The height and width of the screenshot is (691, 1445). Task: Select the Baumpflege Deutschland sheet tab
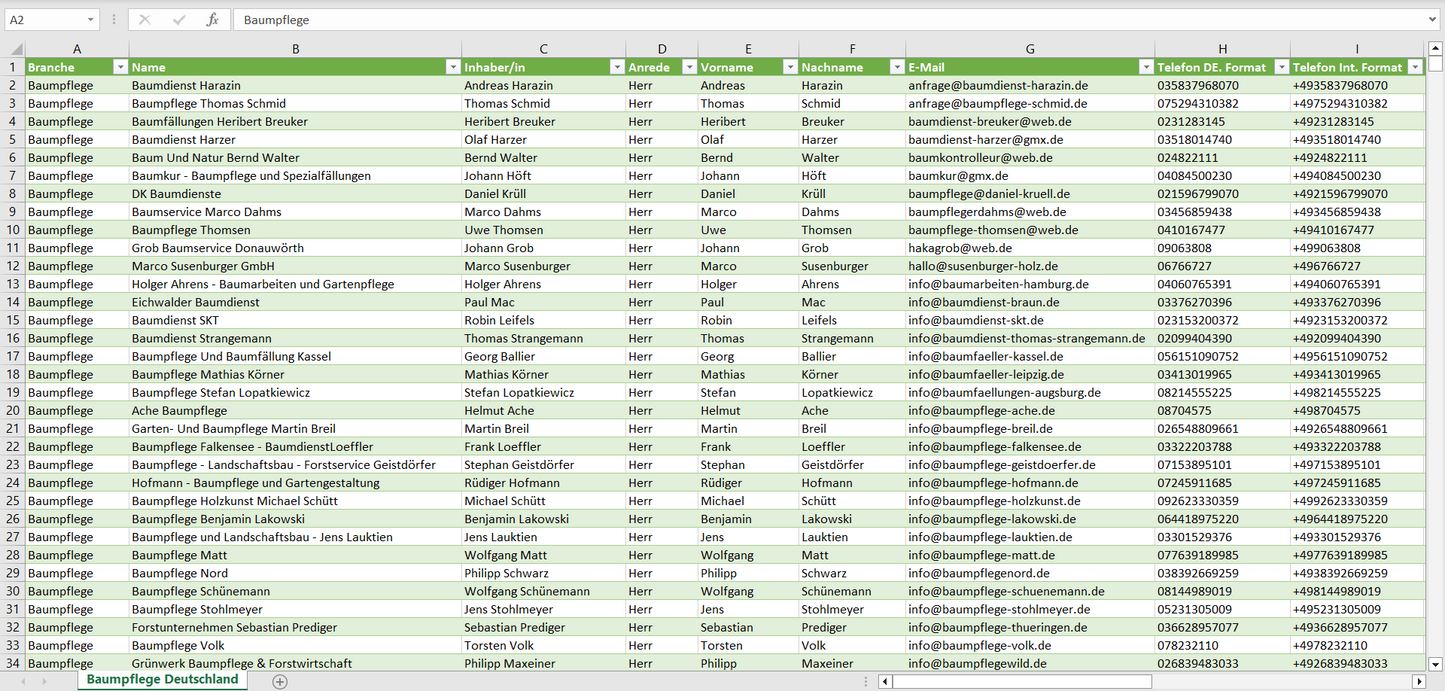[162, 680]
